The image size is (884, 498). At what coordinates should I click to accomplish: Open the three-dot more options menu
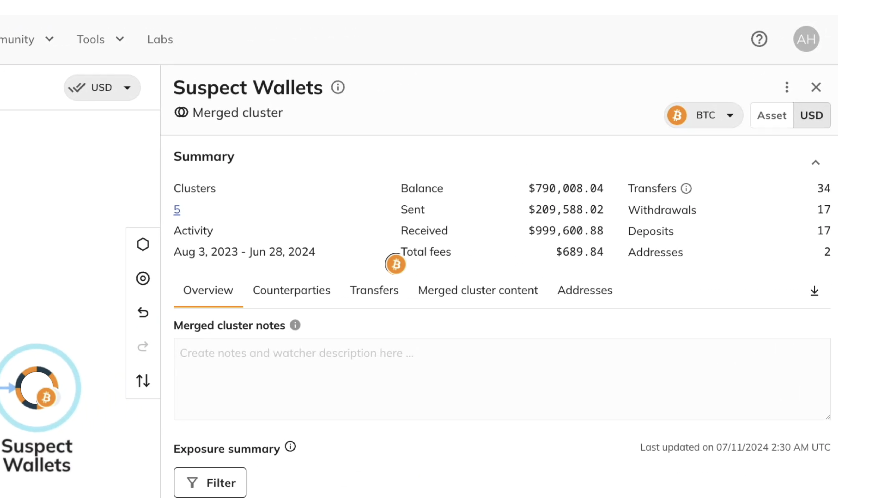coord(787,88)
